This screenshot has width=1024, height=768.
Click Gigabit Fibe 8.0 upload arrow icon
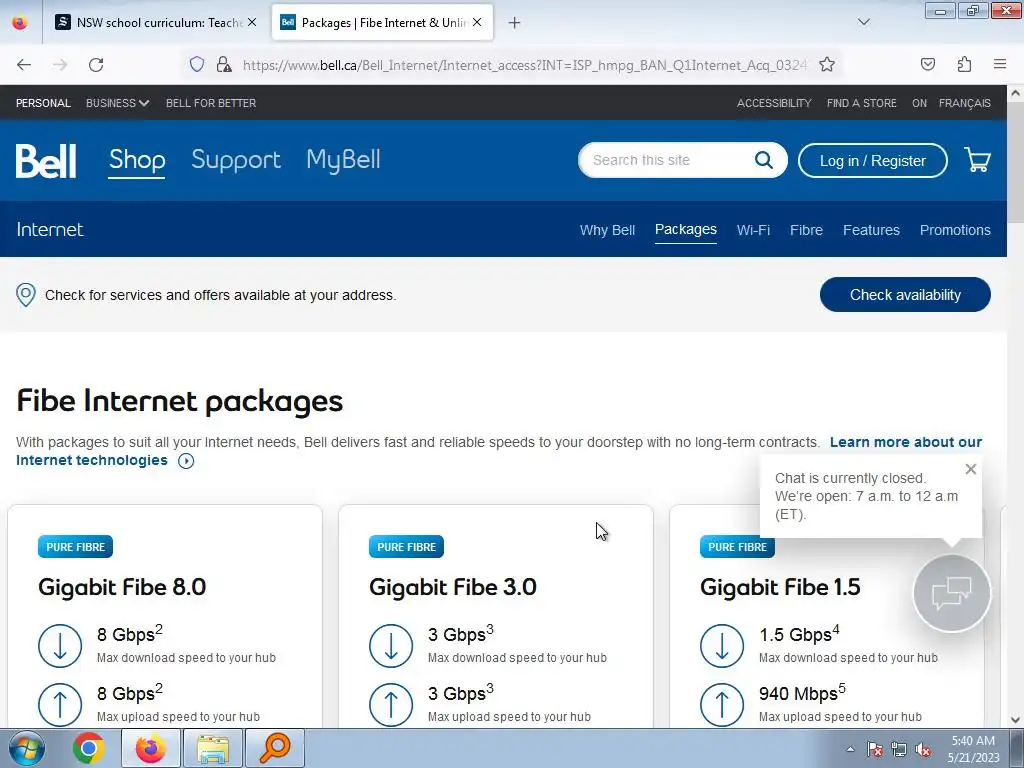(60, 705)
